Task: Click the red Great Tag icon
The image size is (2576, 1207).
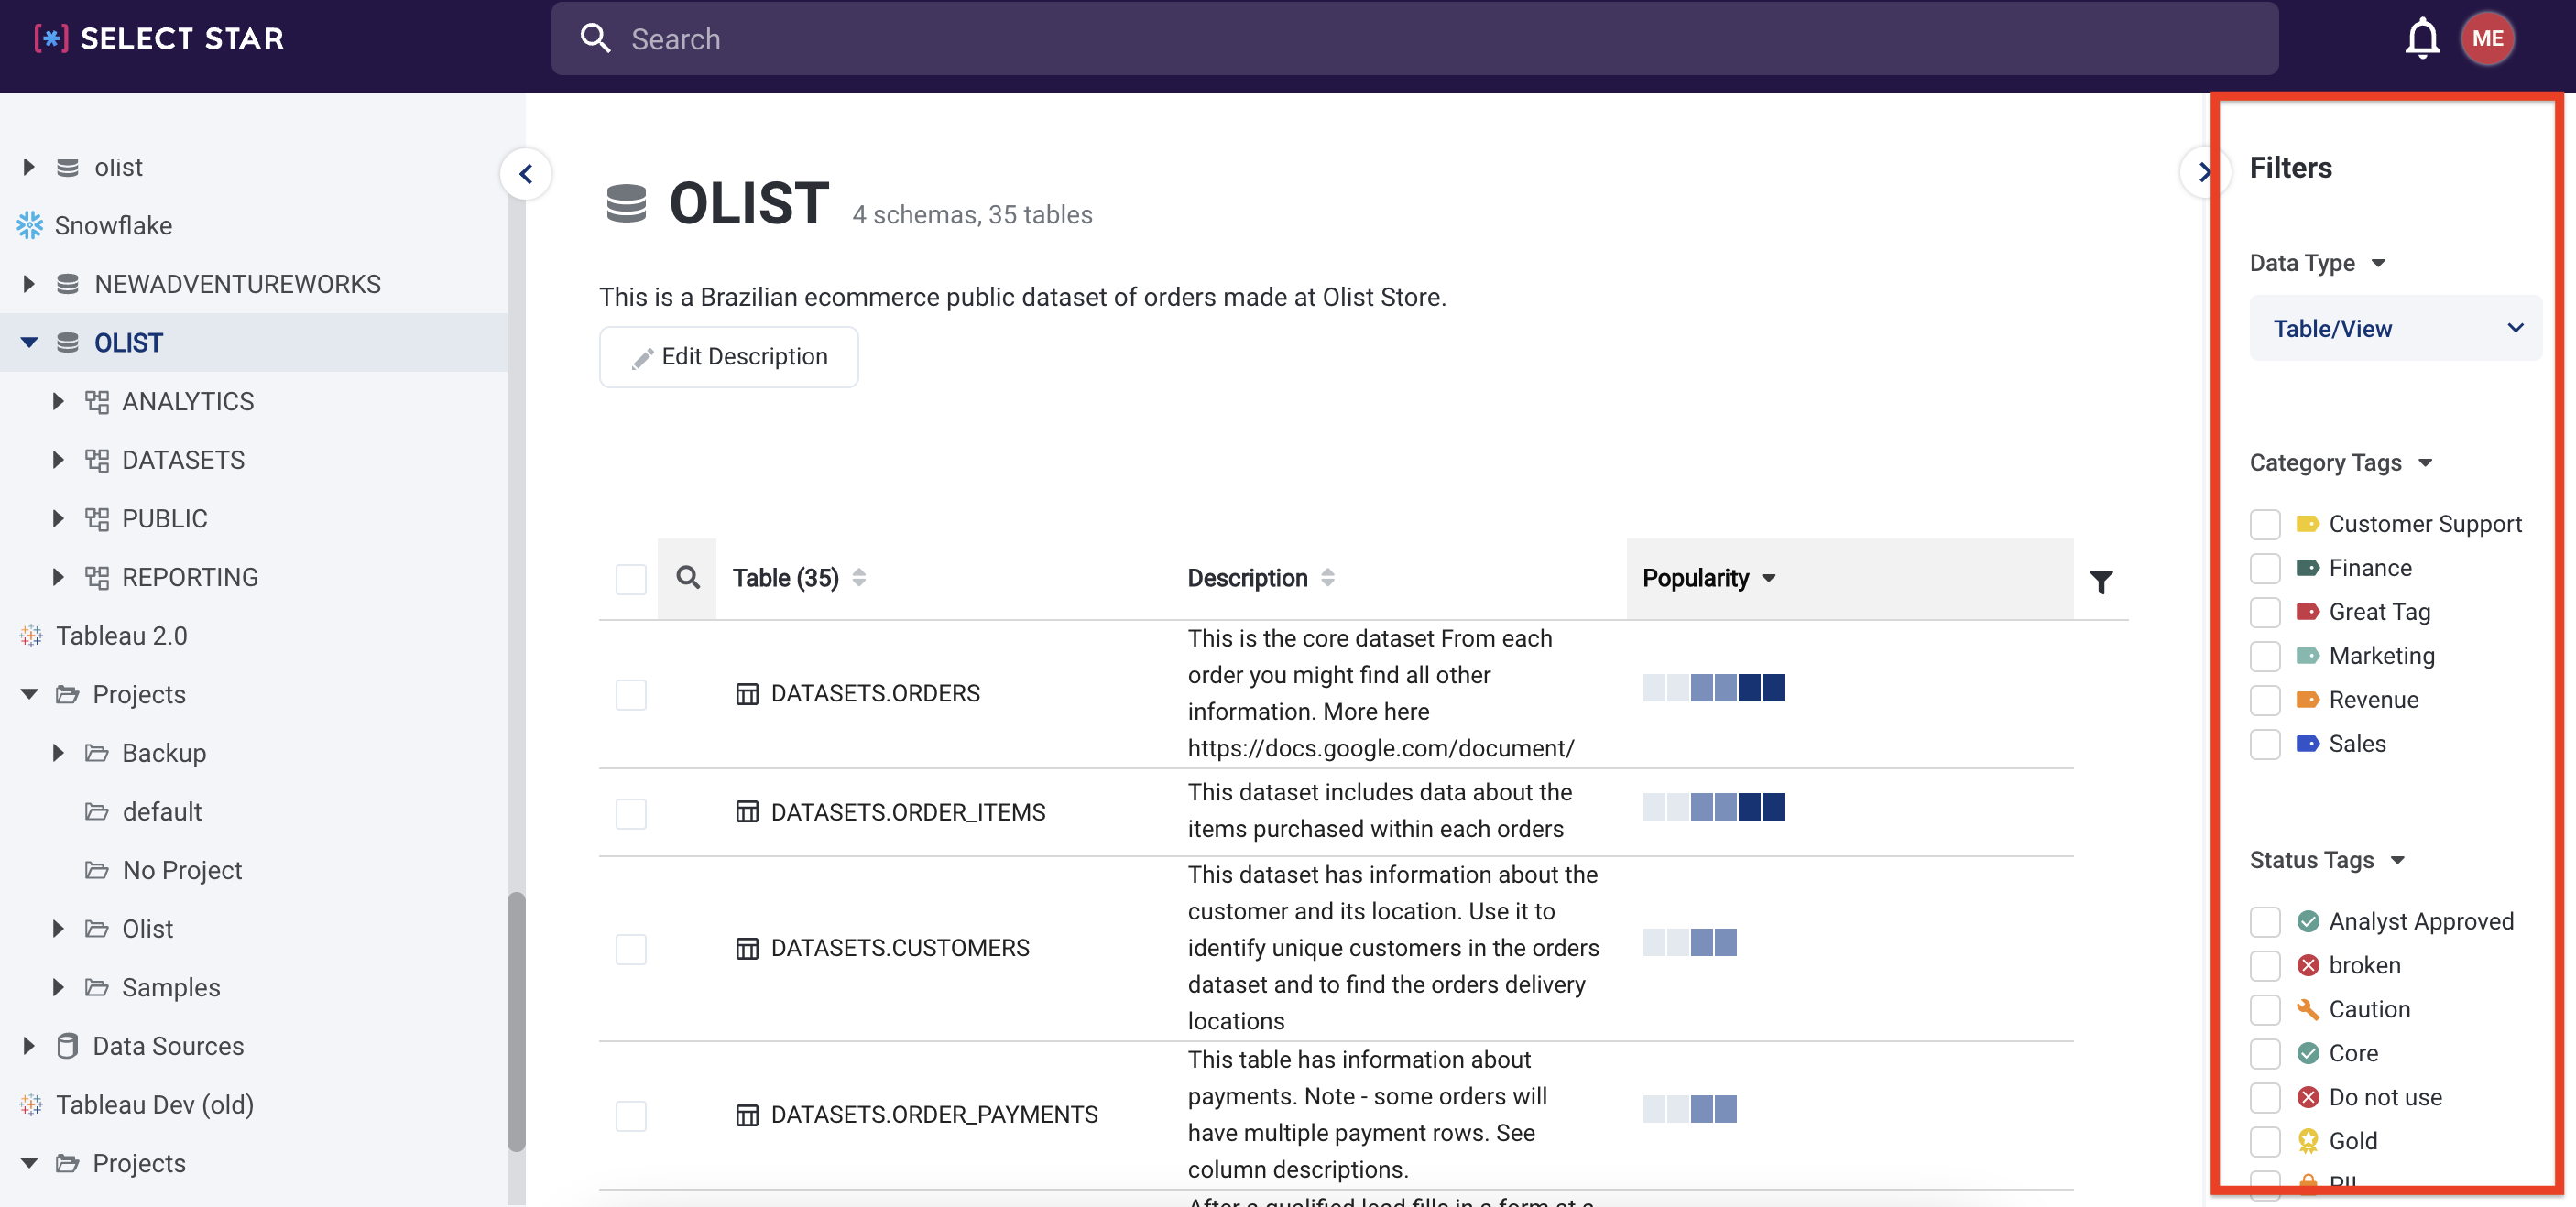Action: 2307,611
